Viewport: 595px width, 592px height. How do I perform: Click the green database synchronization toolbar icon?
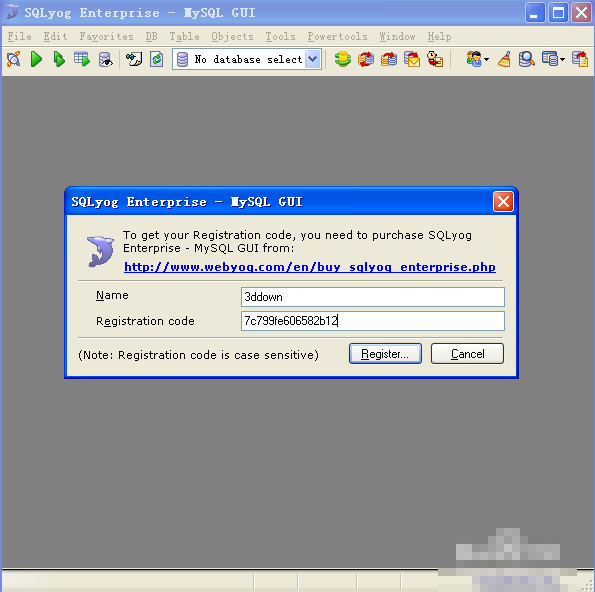[x=343, y=59]
